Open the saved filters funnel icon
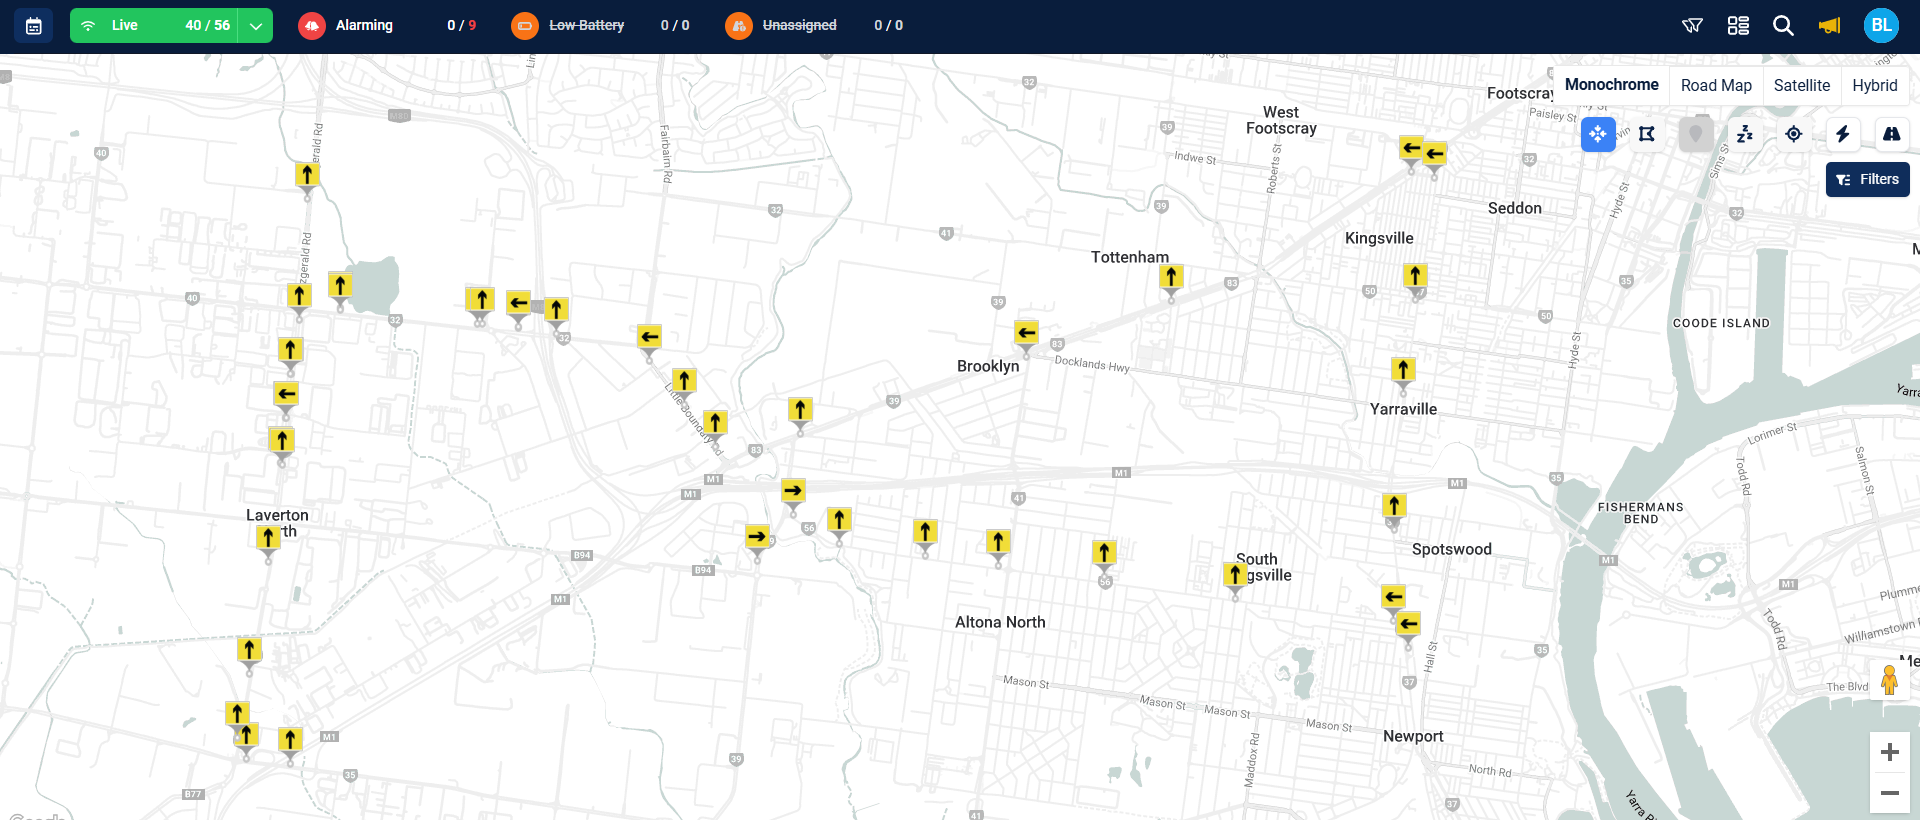This screenshot has height=820, width=1920. [x=1692, y=26]
